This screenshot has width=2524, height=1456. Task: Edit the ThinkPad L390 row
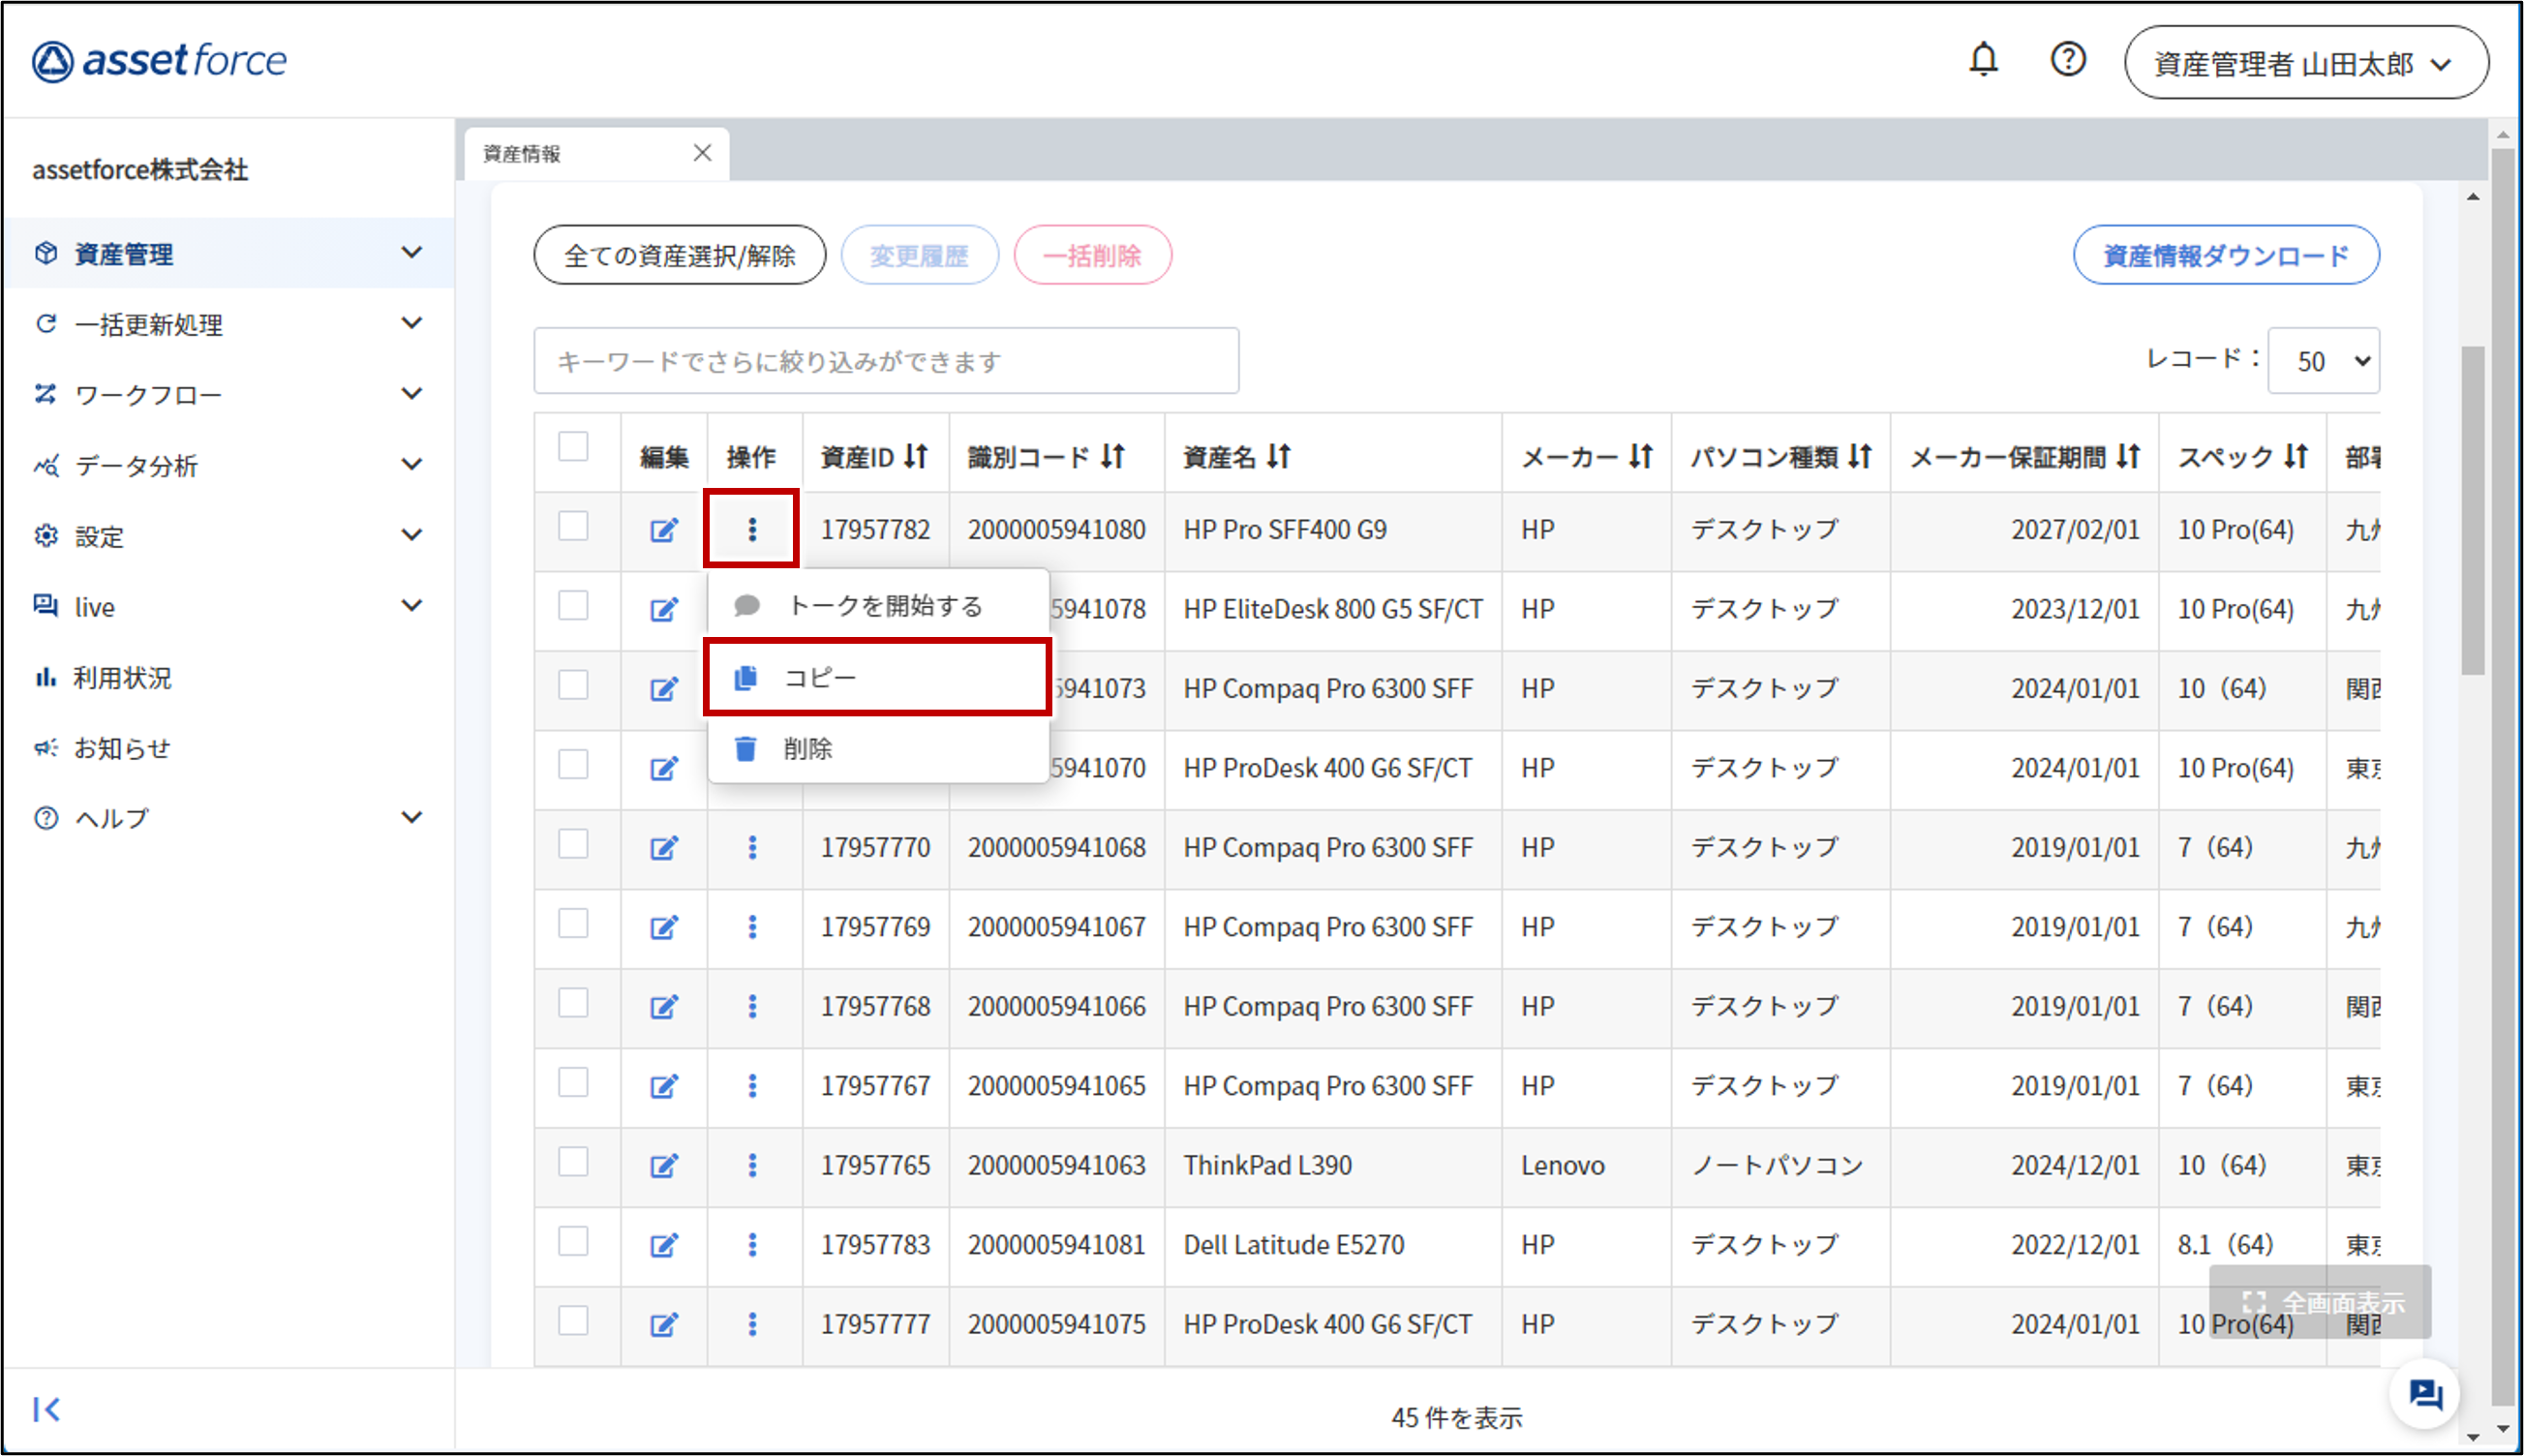(664, 1165)
